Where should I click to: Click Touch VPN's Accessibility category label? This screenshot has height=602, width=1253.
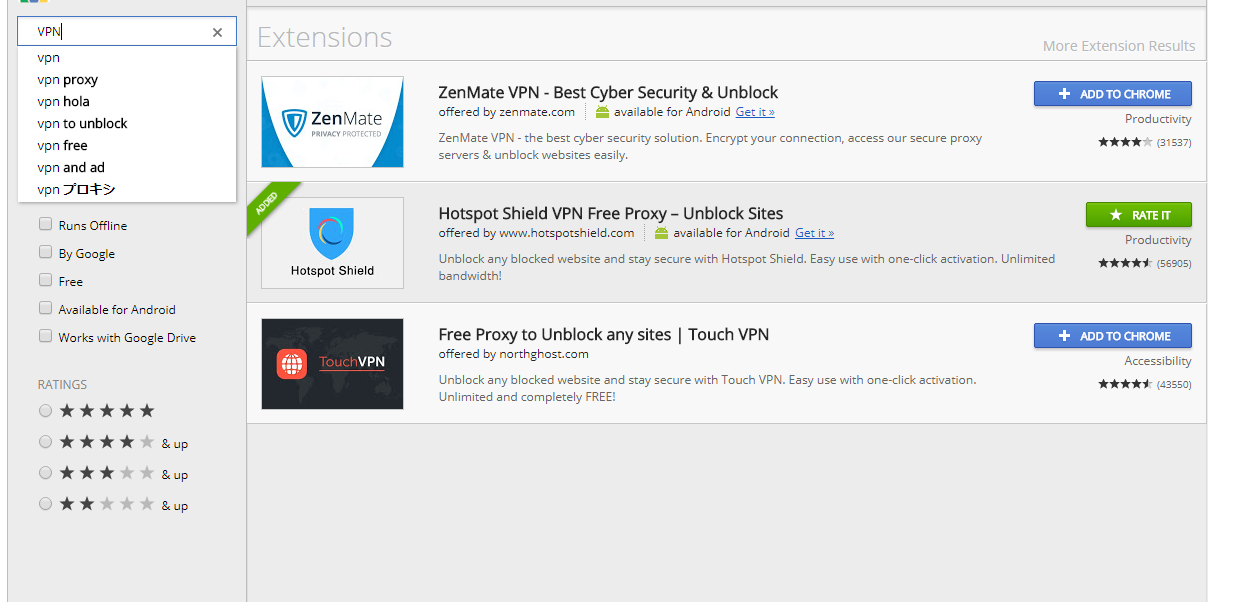pyautogui.click(x=1158, y=361)
